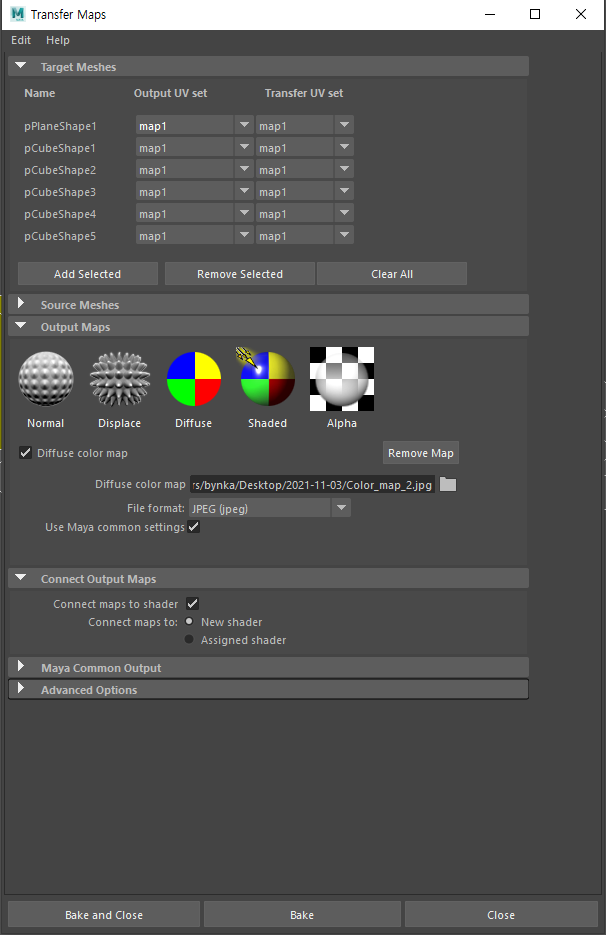Select the New shader radio option
This screenshot has height=935, width=606.
[x=189, y=621]
